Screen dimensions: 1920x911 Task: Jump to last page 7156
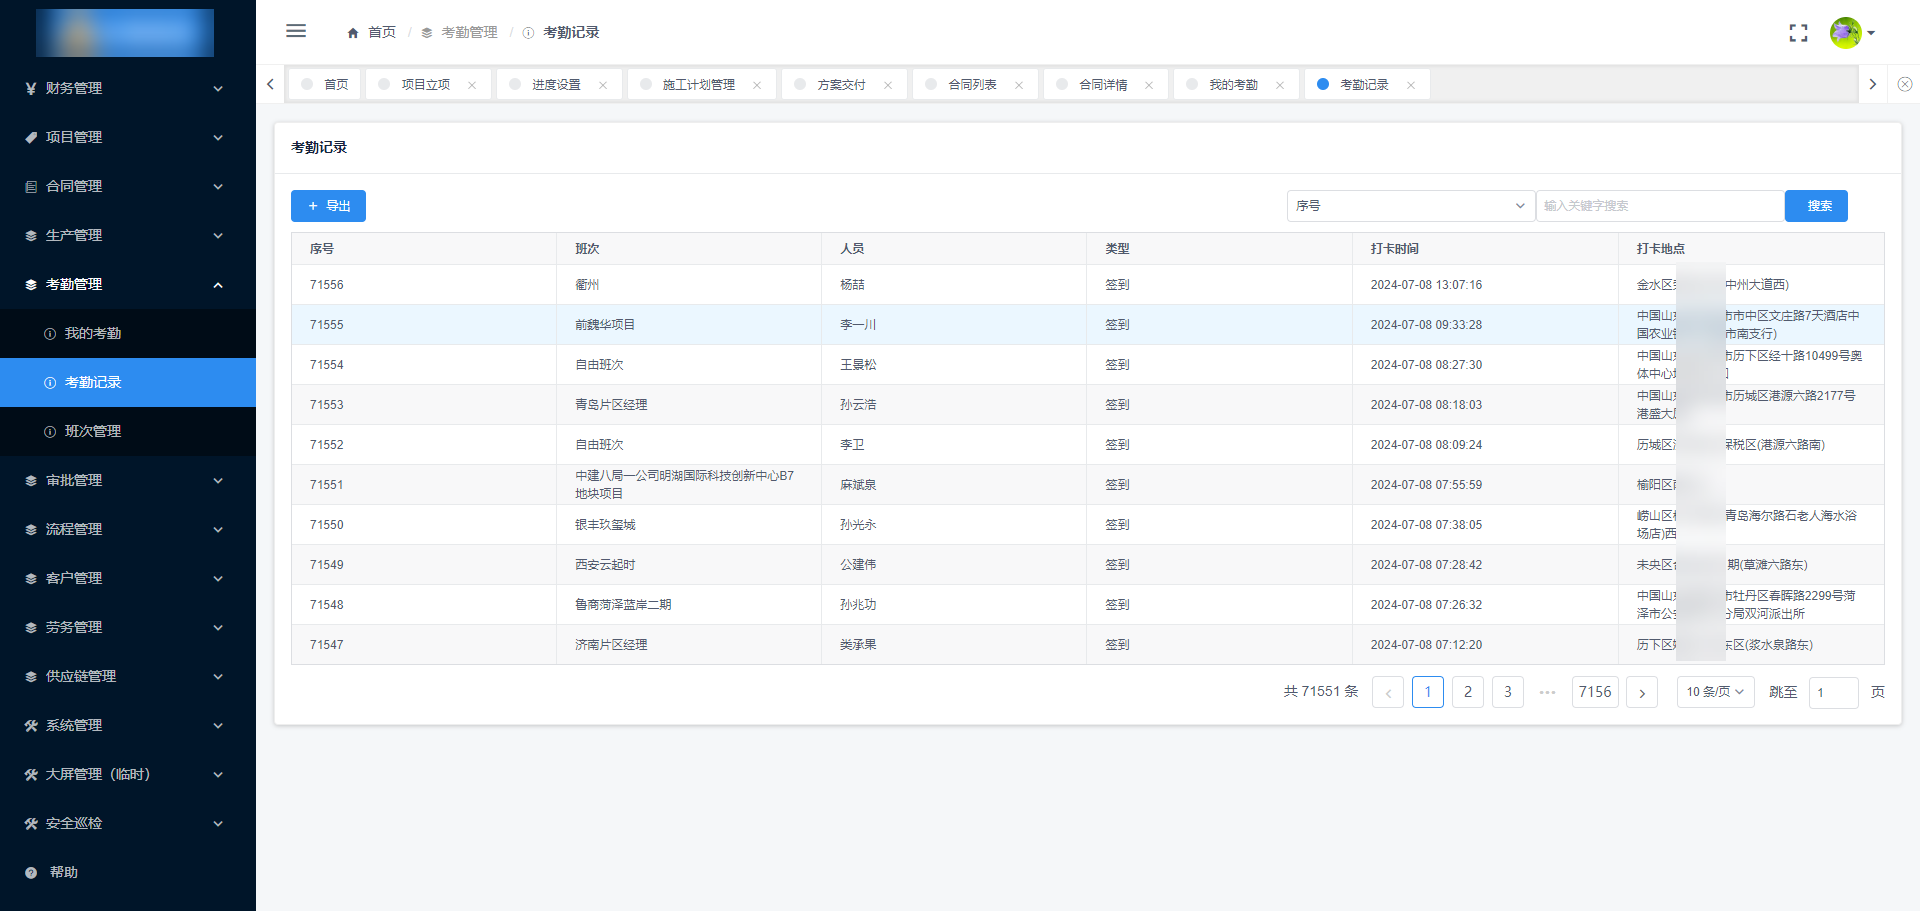(x=1595, y=692)
